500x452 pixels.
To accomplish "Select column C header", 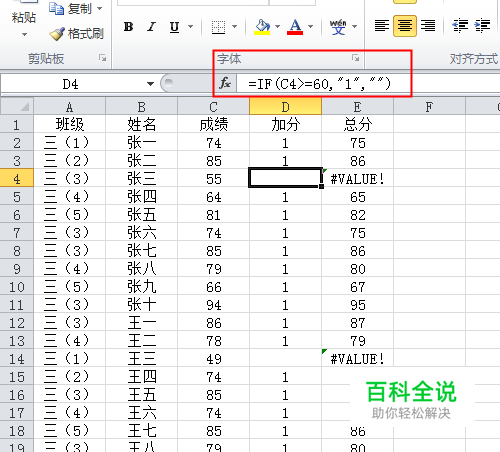I will (213, 107).
